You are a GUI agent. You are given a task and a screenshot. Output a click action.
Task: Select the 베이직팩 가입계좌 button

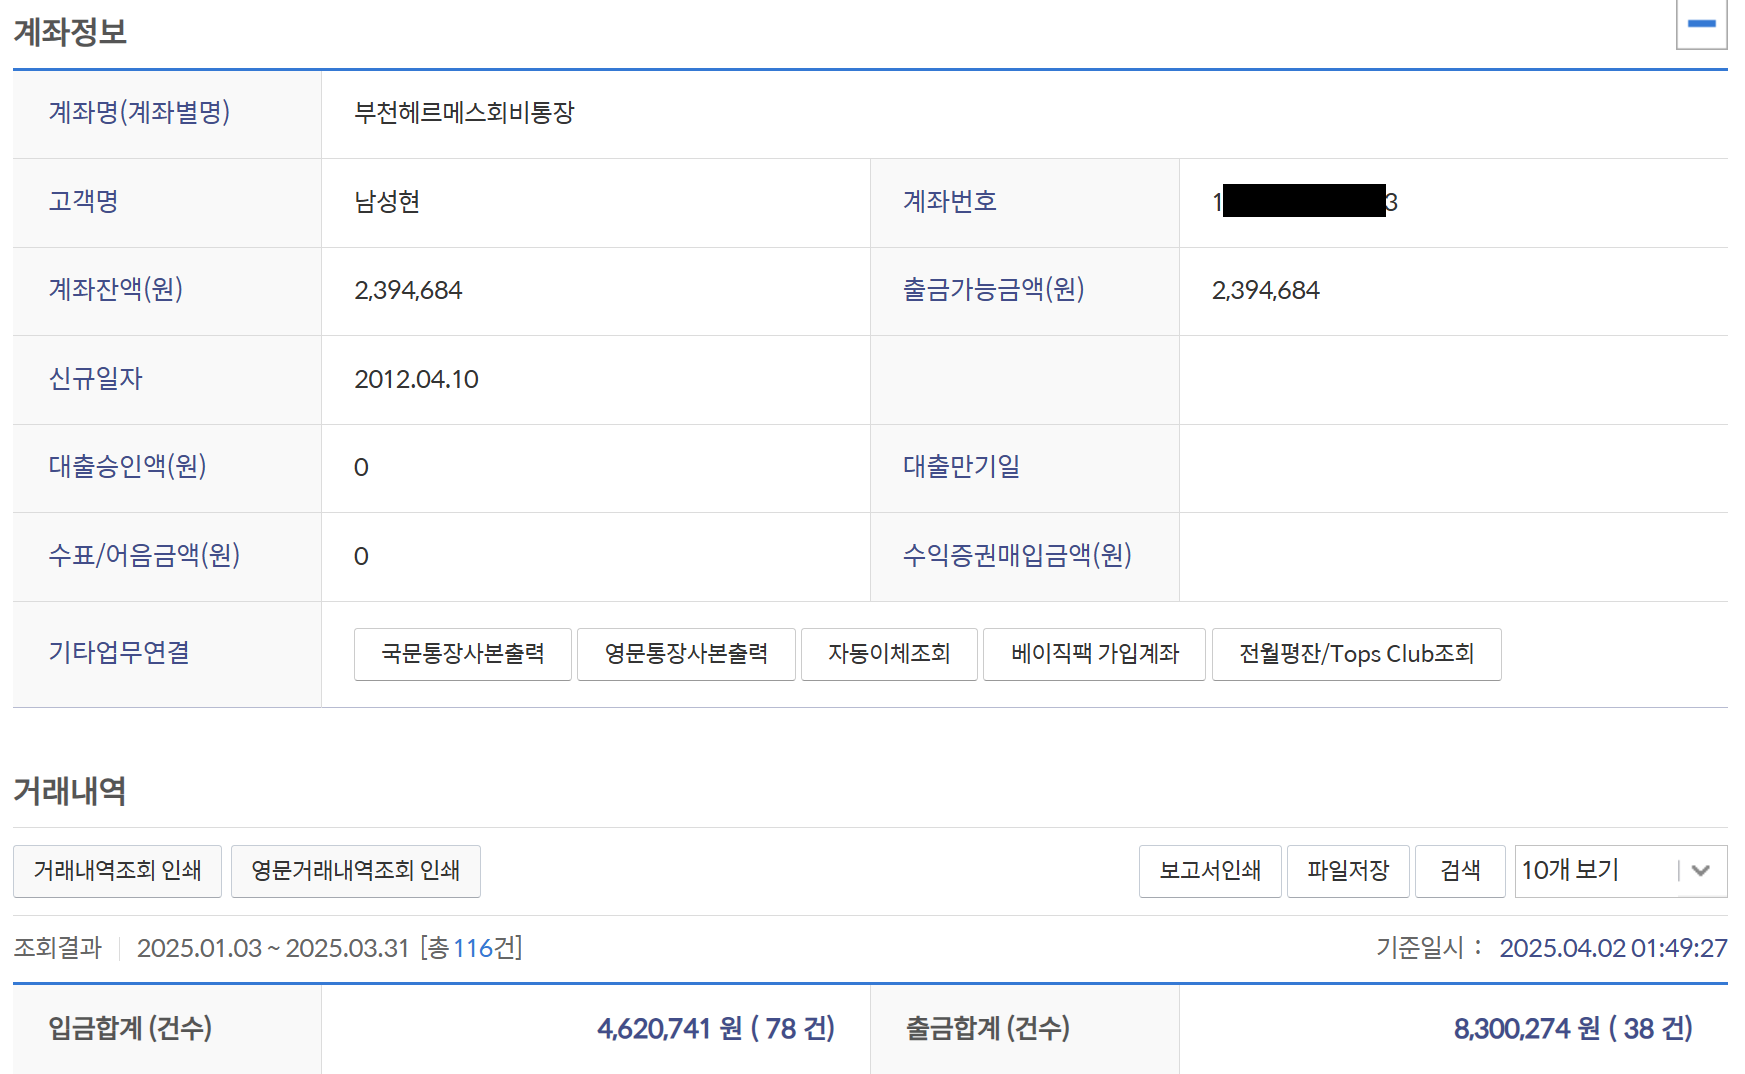point(1094,654)
